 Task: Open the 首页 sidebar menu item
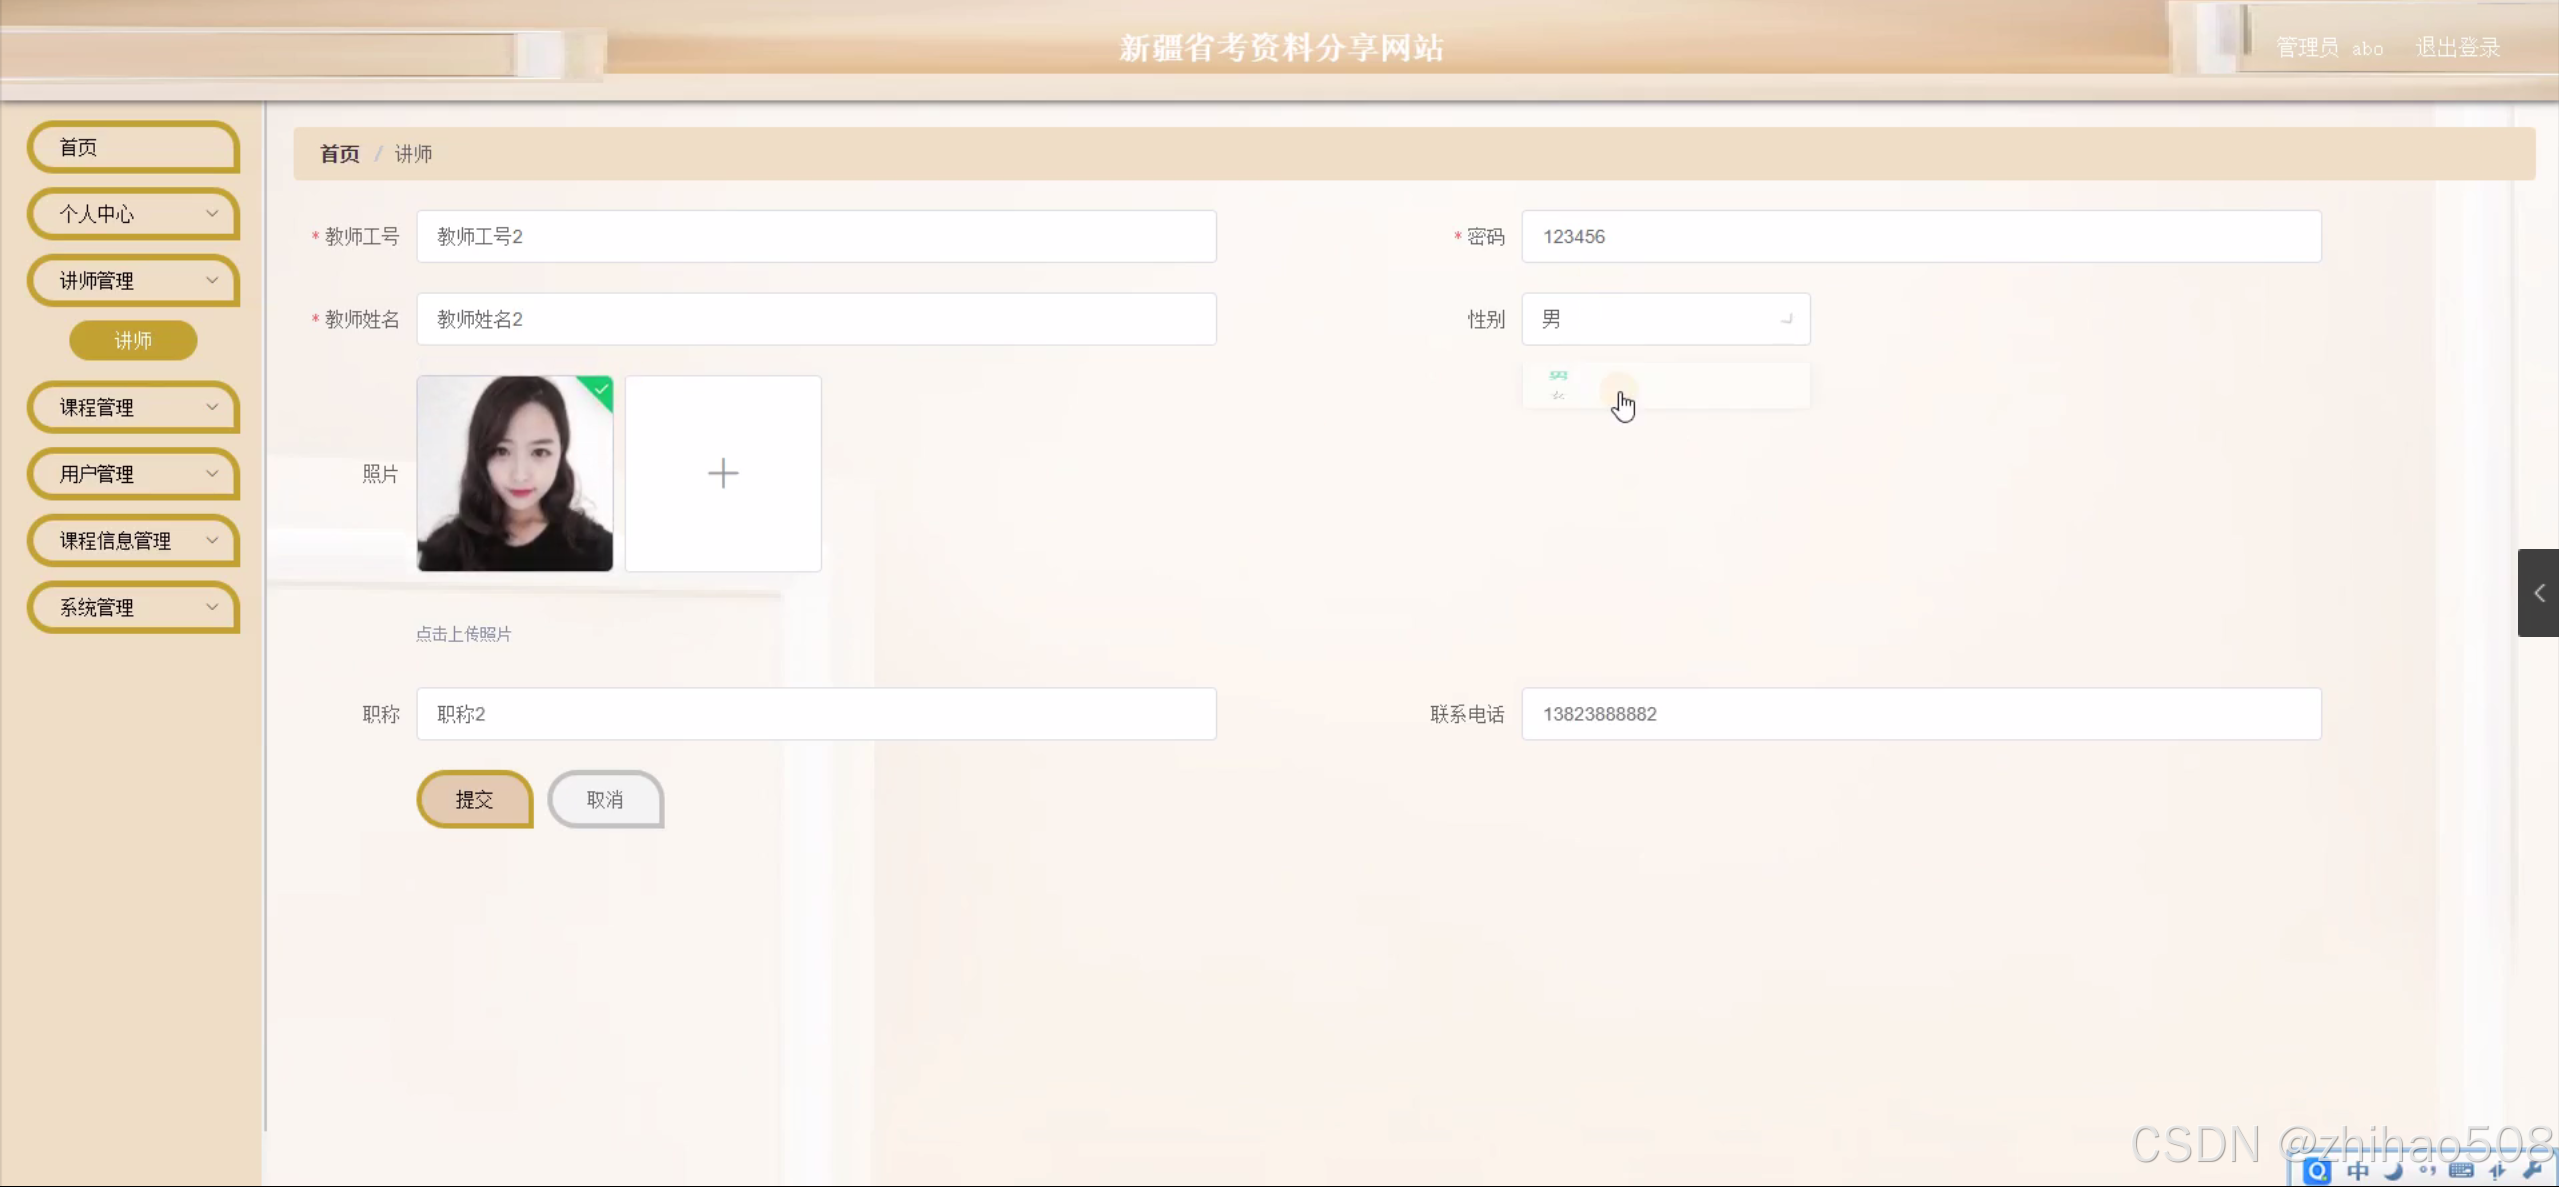[134, 148]
